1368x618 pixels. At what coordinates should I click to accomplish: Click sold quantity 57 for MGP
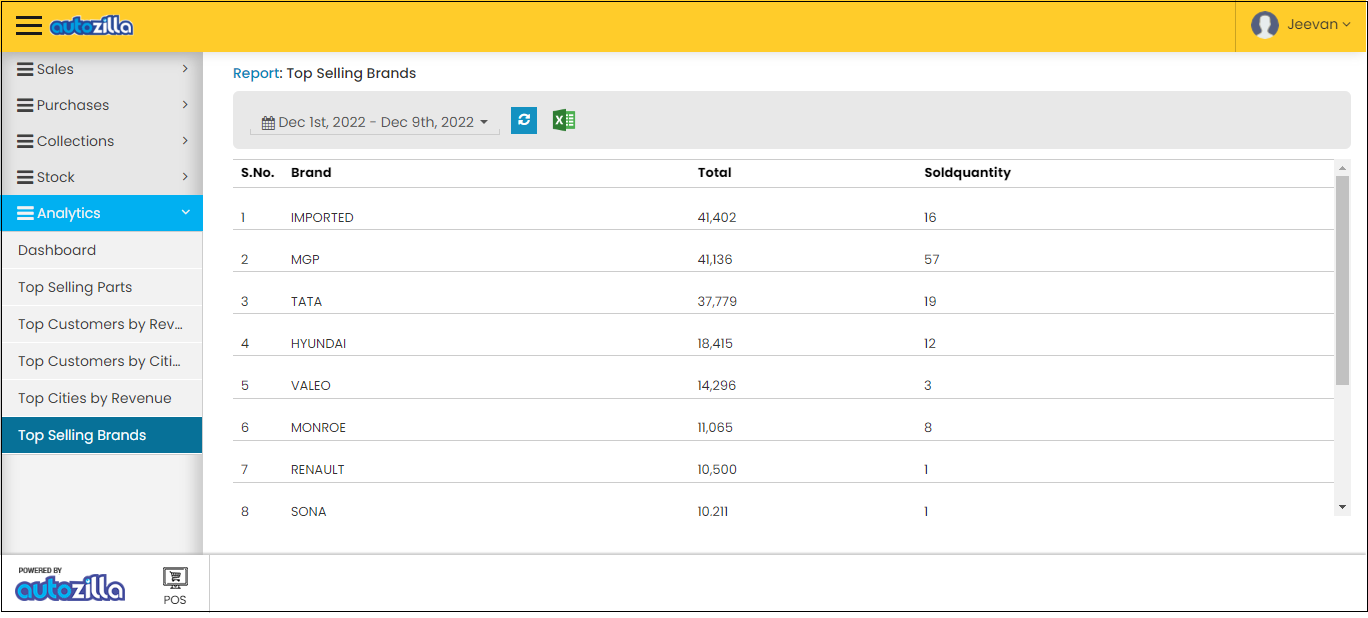click(x=932, y=259)
